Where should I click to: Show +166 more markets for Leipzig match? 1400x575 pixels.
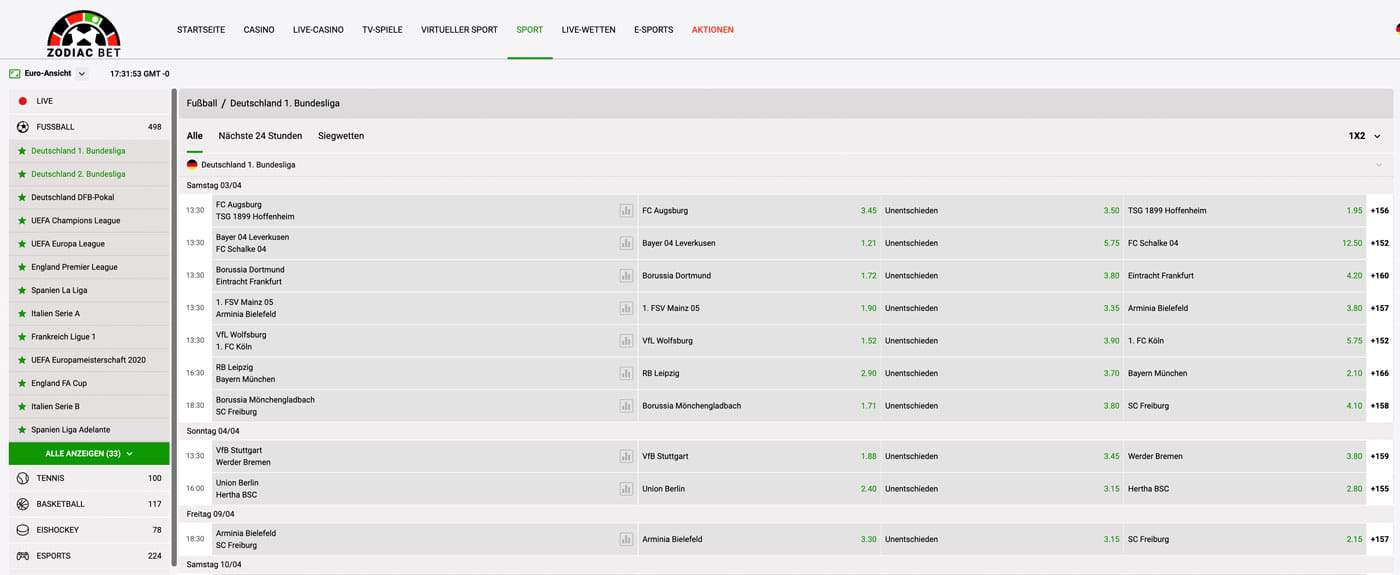click(x=1380, y=373)
